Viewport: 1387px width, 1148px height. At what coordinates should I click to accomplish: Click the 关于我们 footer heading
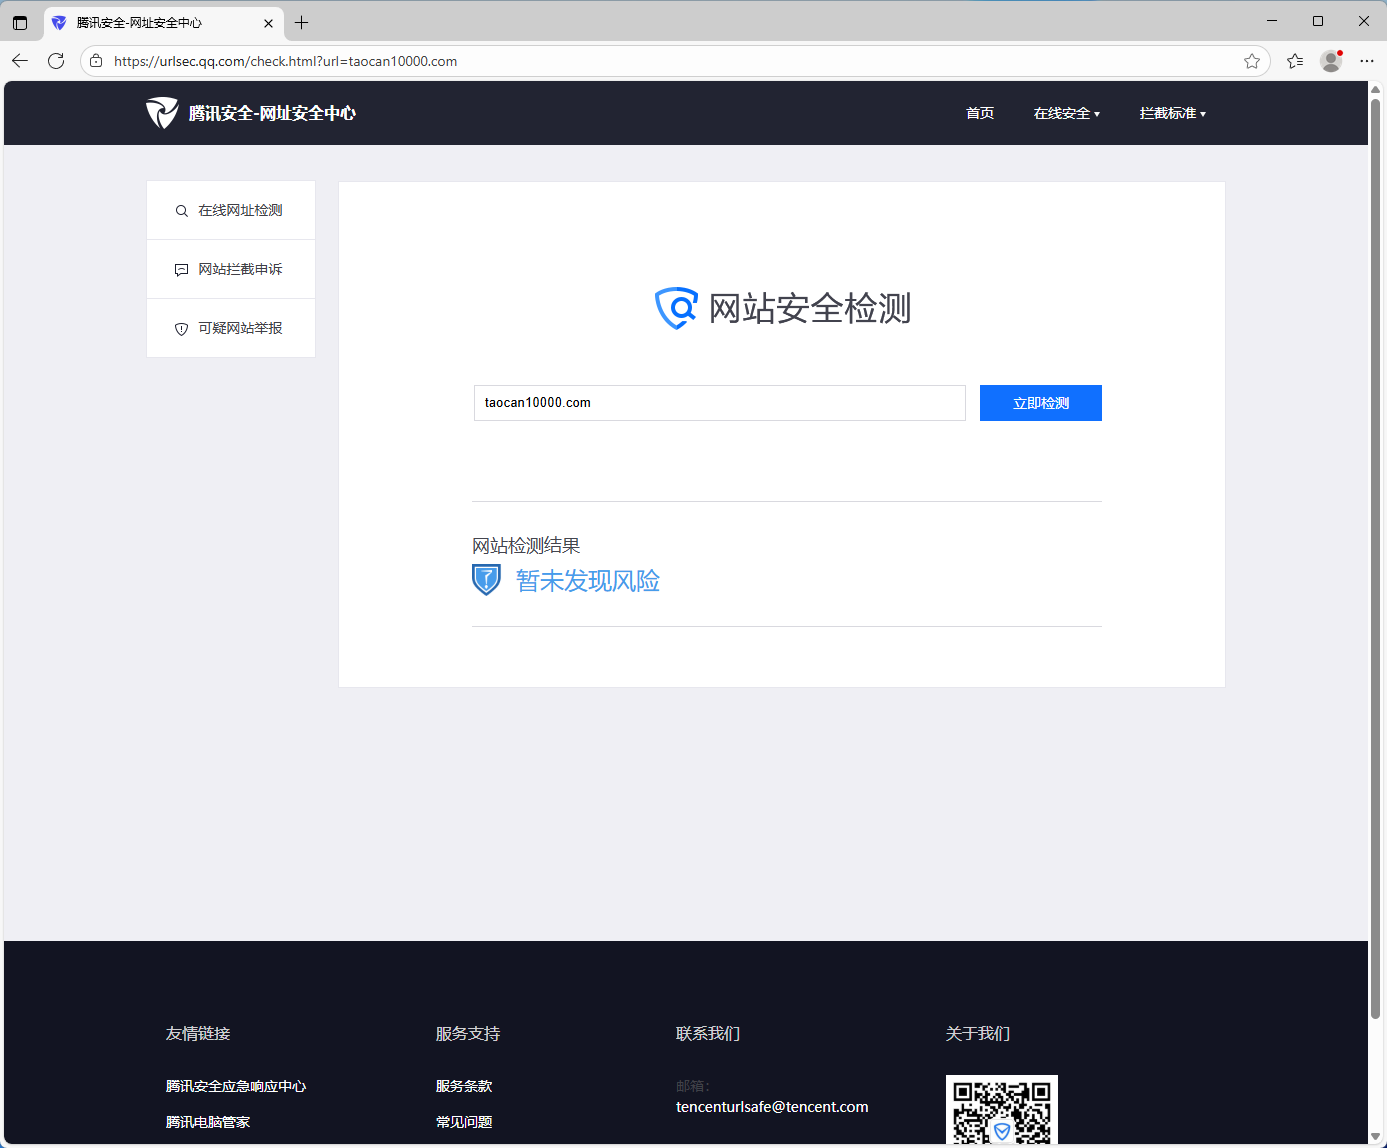(978, 1034)
